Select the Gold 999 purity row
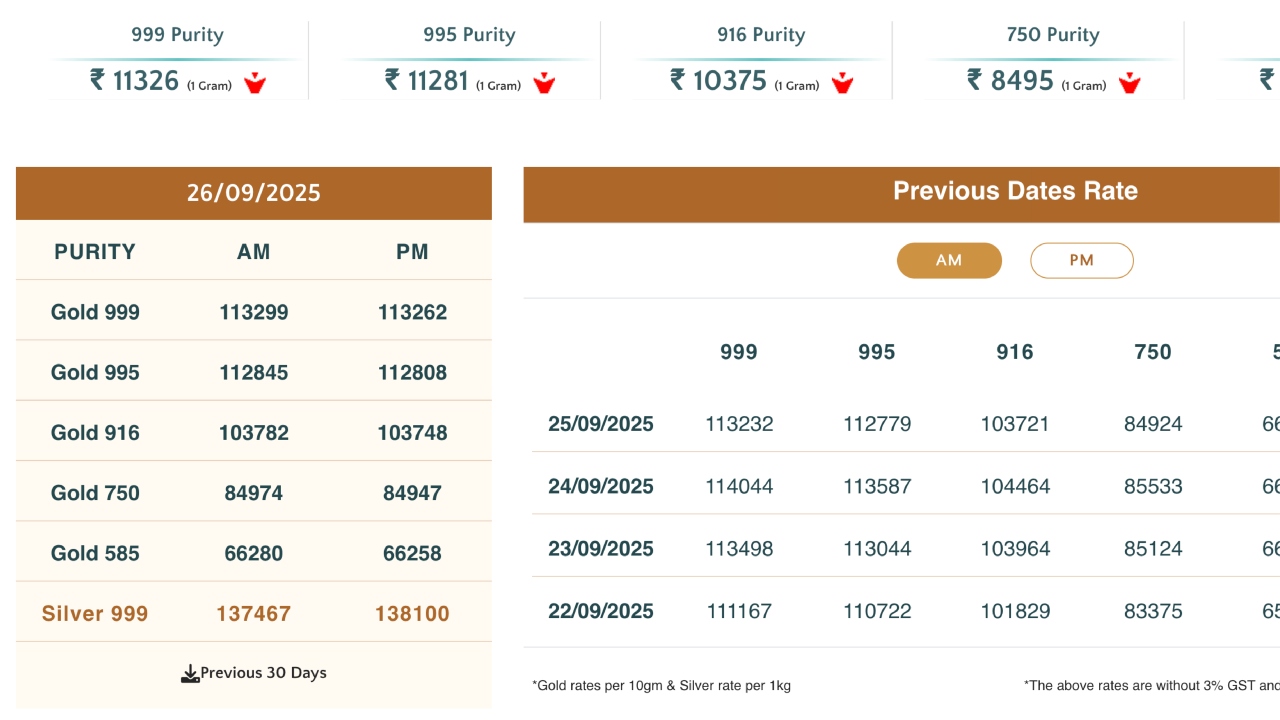The height and width of the screenshot is (720, 1280). (x=95, y=312)
